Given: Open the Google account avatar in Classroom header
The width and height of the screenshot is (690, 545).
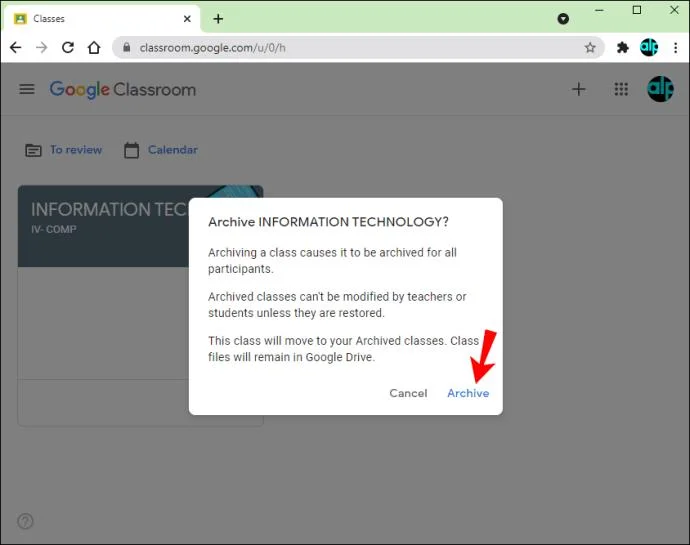Looking at the screenshot, I should [x=660, y=89].
